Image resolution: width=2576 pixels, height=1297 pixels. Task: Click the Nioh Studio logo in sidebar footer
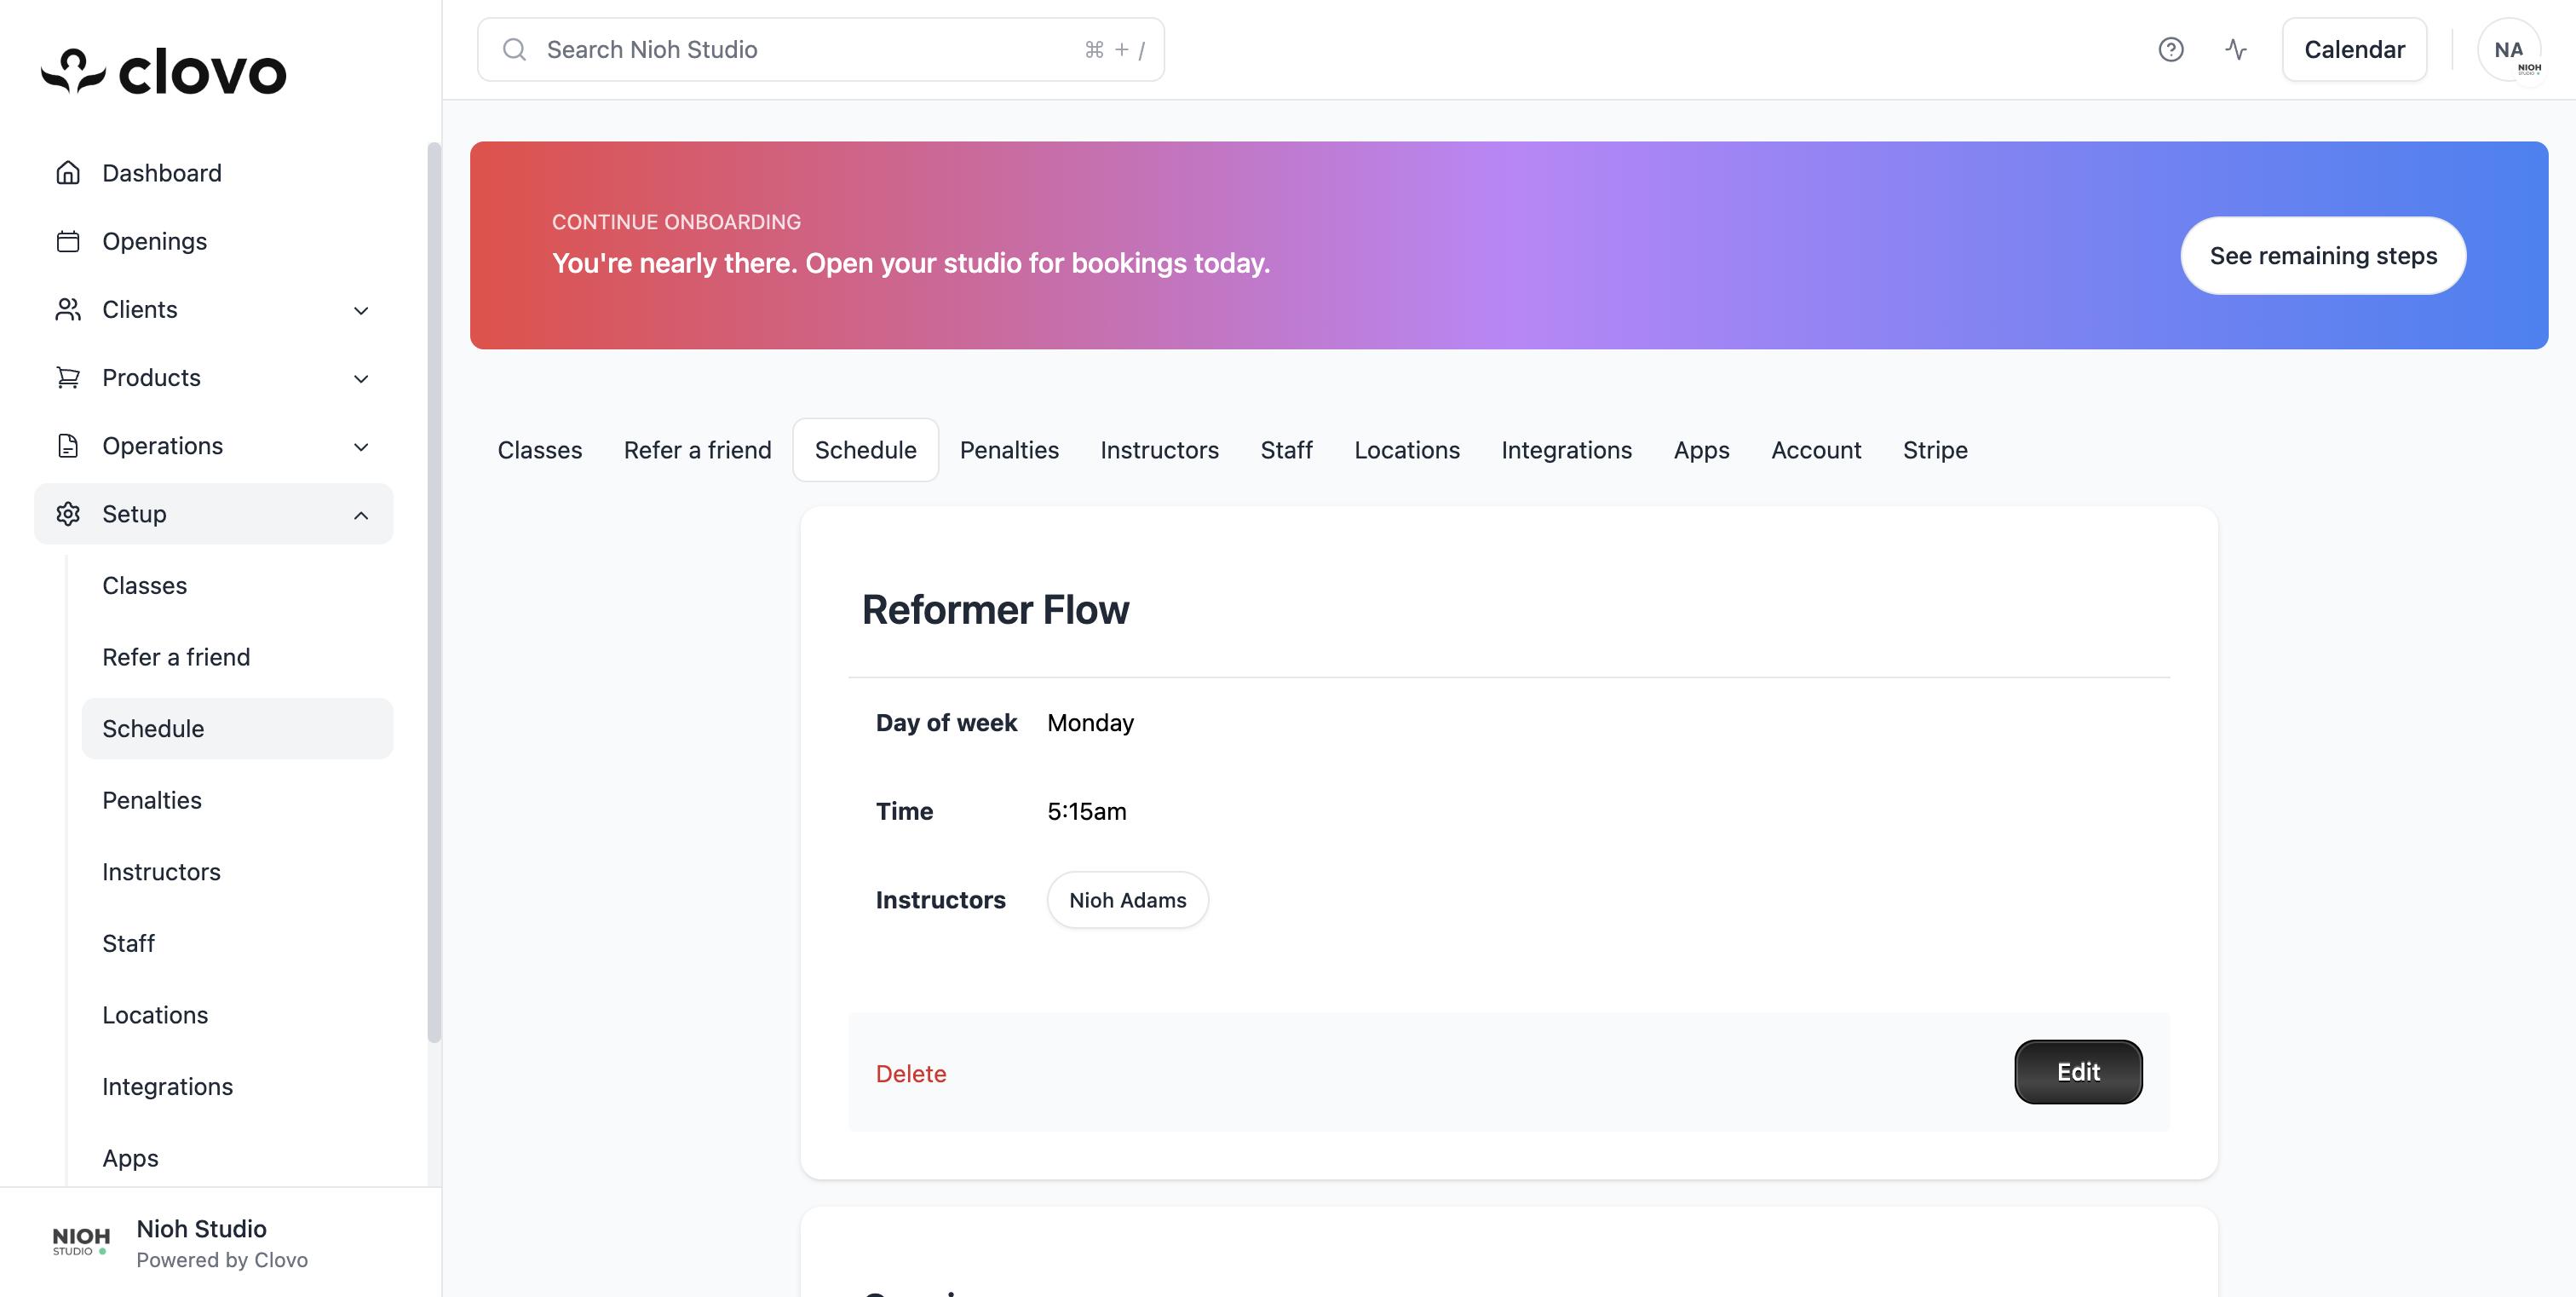coord(81,1241)
